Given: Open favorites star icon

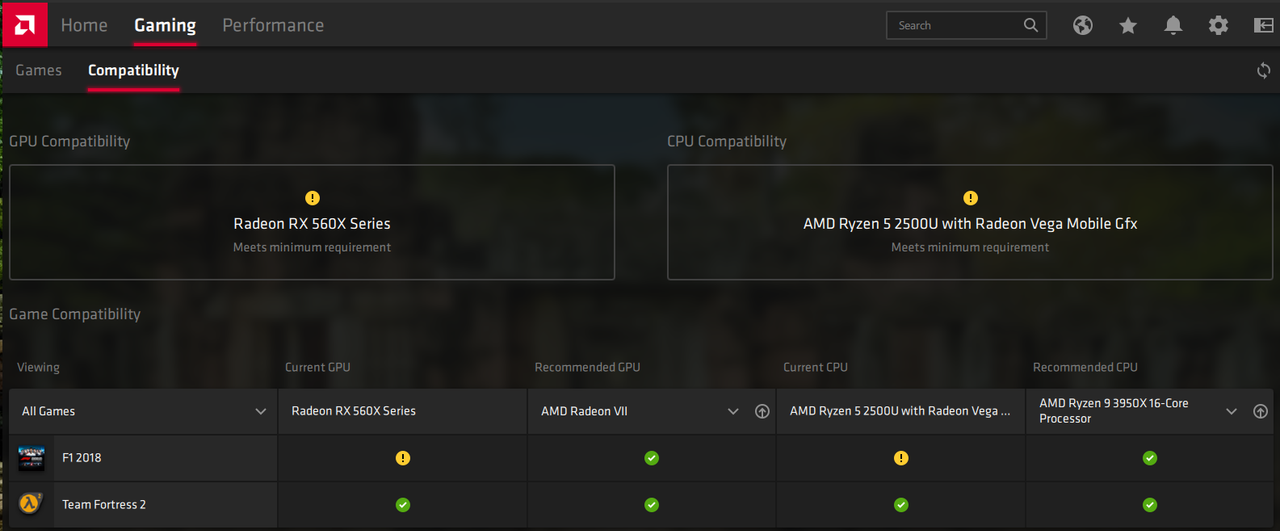Looking at the screenshot, I should (x=1128, y=26).
